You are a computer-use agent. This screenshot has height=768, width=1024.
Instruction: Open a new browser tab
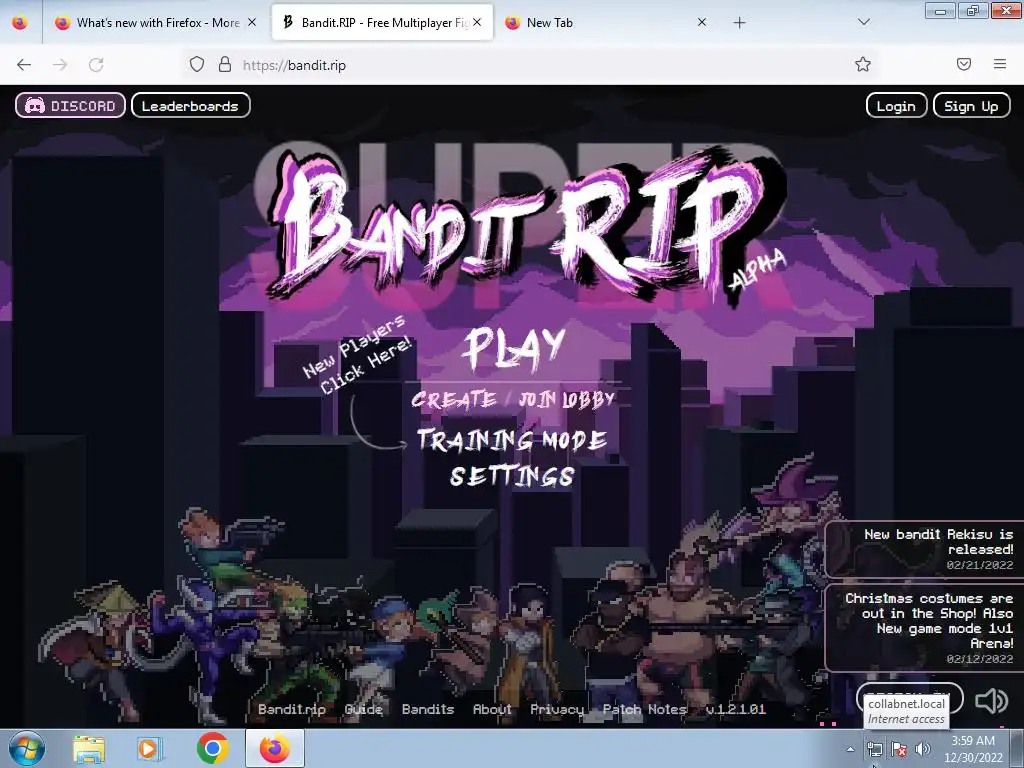tap(739, 23)
